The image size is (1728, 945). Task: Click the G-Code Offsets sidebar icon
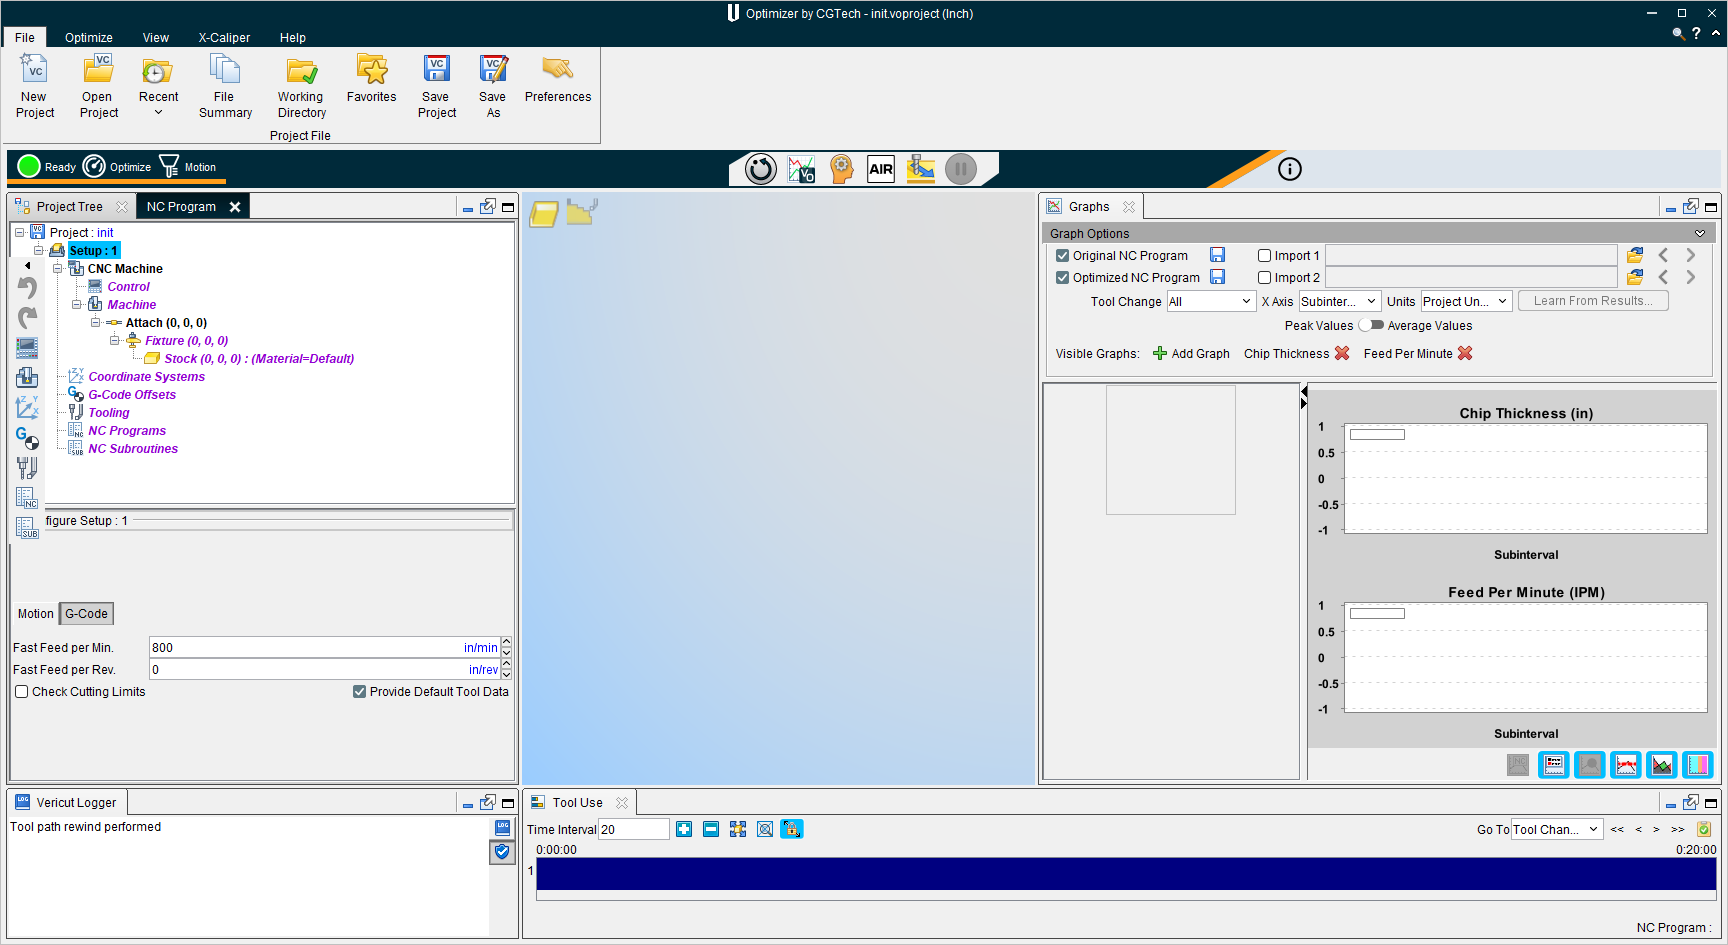[x=27, y=438]
